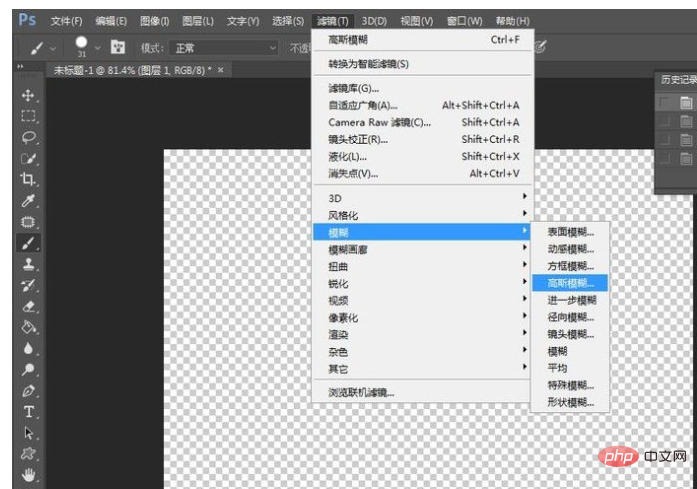Close the 未标题-1 document tab
This screenshot has width=697, height=489.
click(x=220, y=70)
